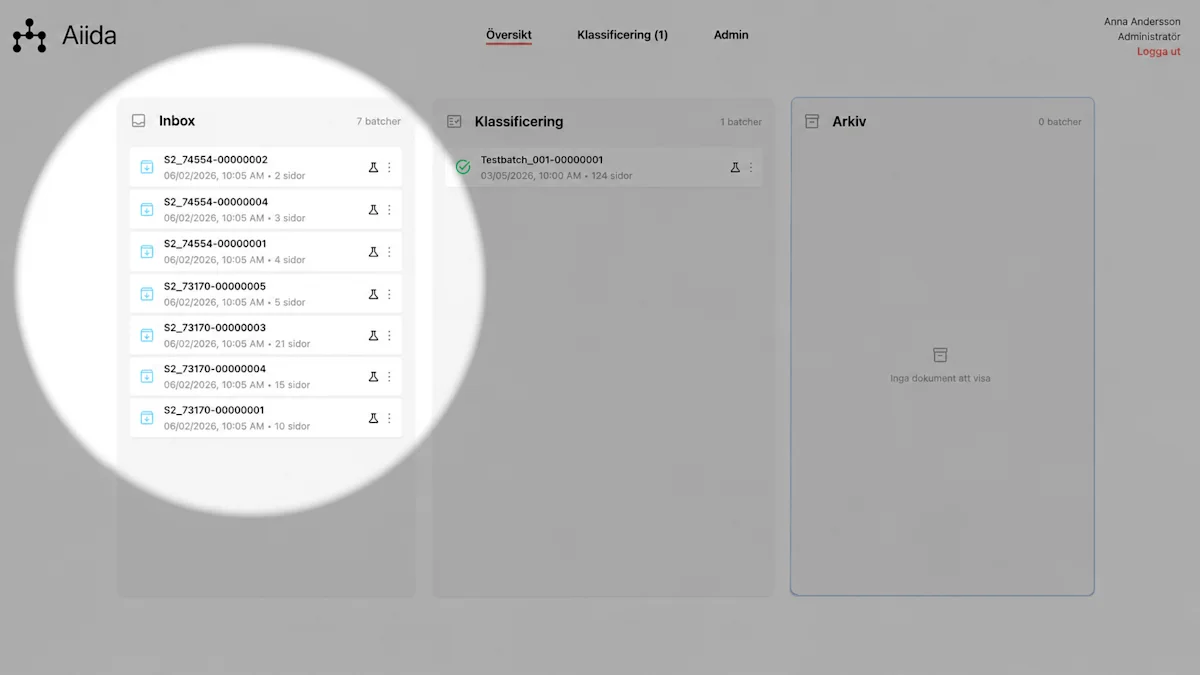The height and width of the screenshot is (675, 1200).
Task: Click the batch icon beside S2_74554-00000002
Action: tap(147, 167)
